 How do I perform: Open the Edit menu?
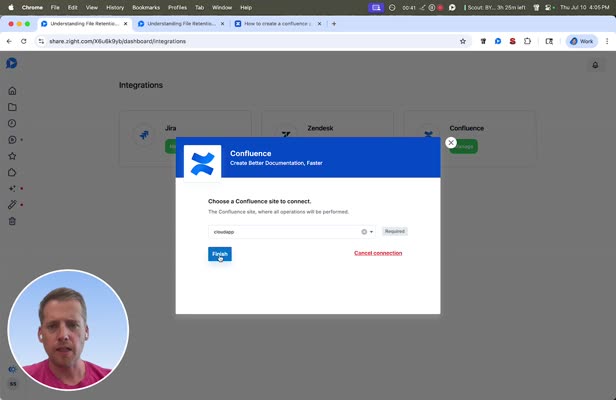pyautogui.click(x=72, y=7)
